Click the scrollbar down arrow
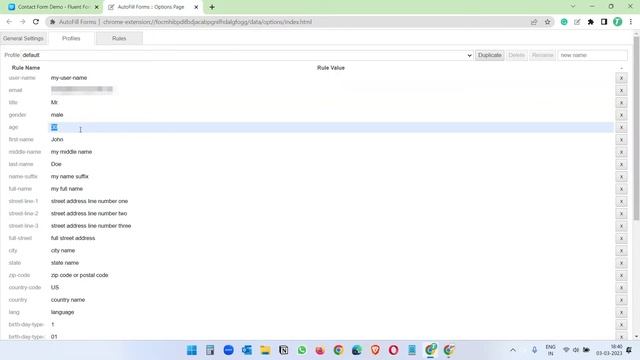Screen dimensions: 640x360 636,337
